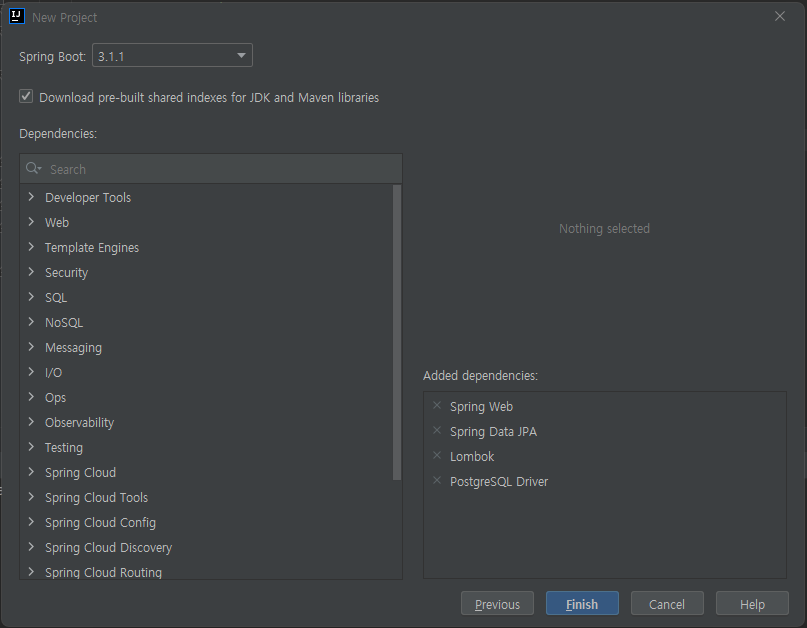807x628 pixels.
Task: Remove Spring Web from added dependencies
Action: [437, 406]
